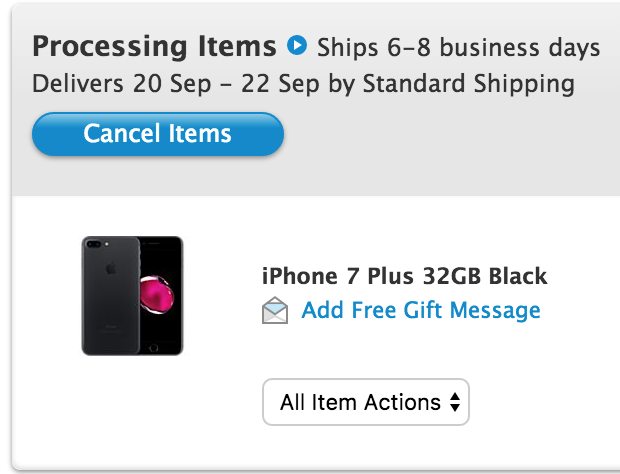Click the dual camera on the iPhone image
620x474 pixels.
point(94,245)
